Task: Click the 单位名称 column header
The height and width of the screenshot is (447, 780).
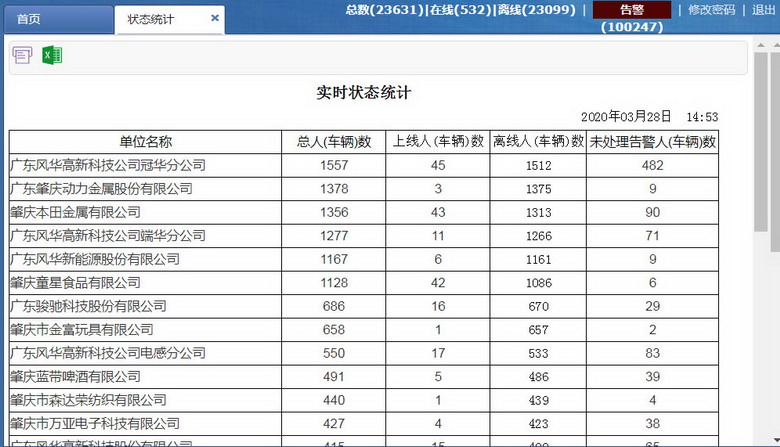Action: point(145,142)
